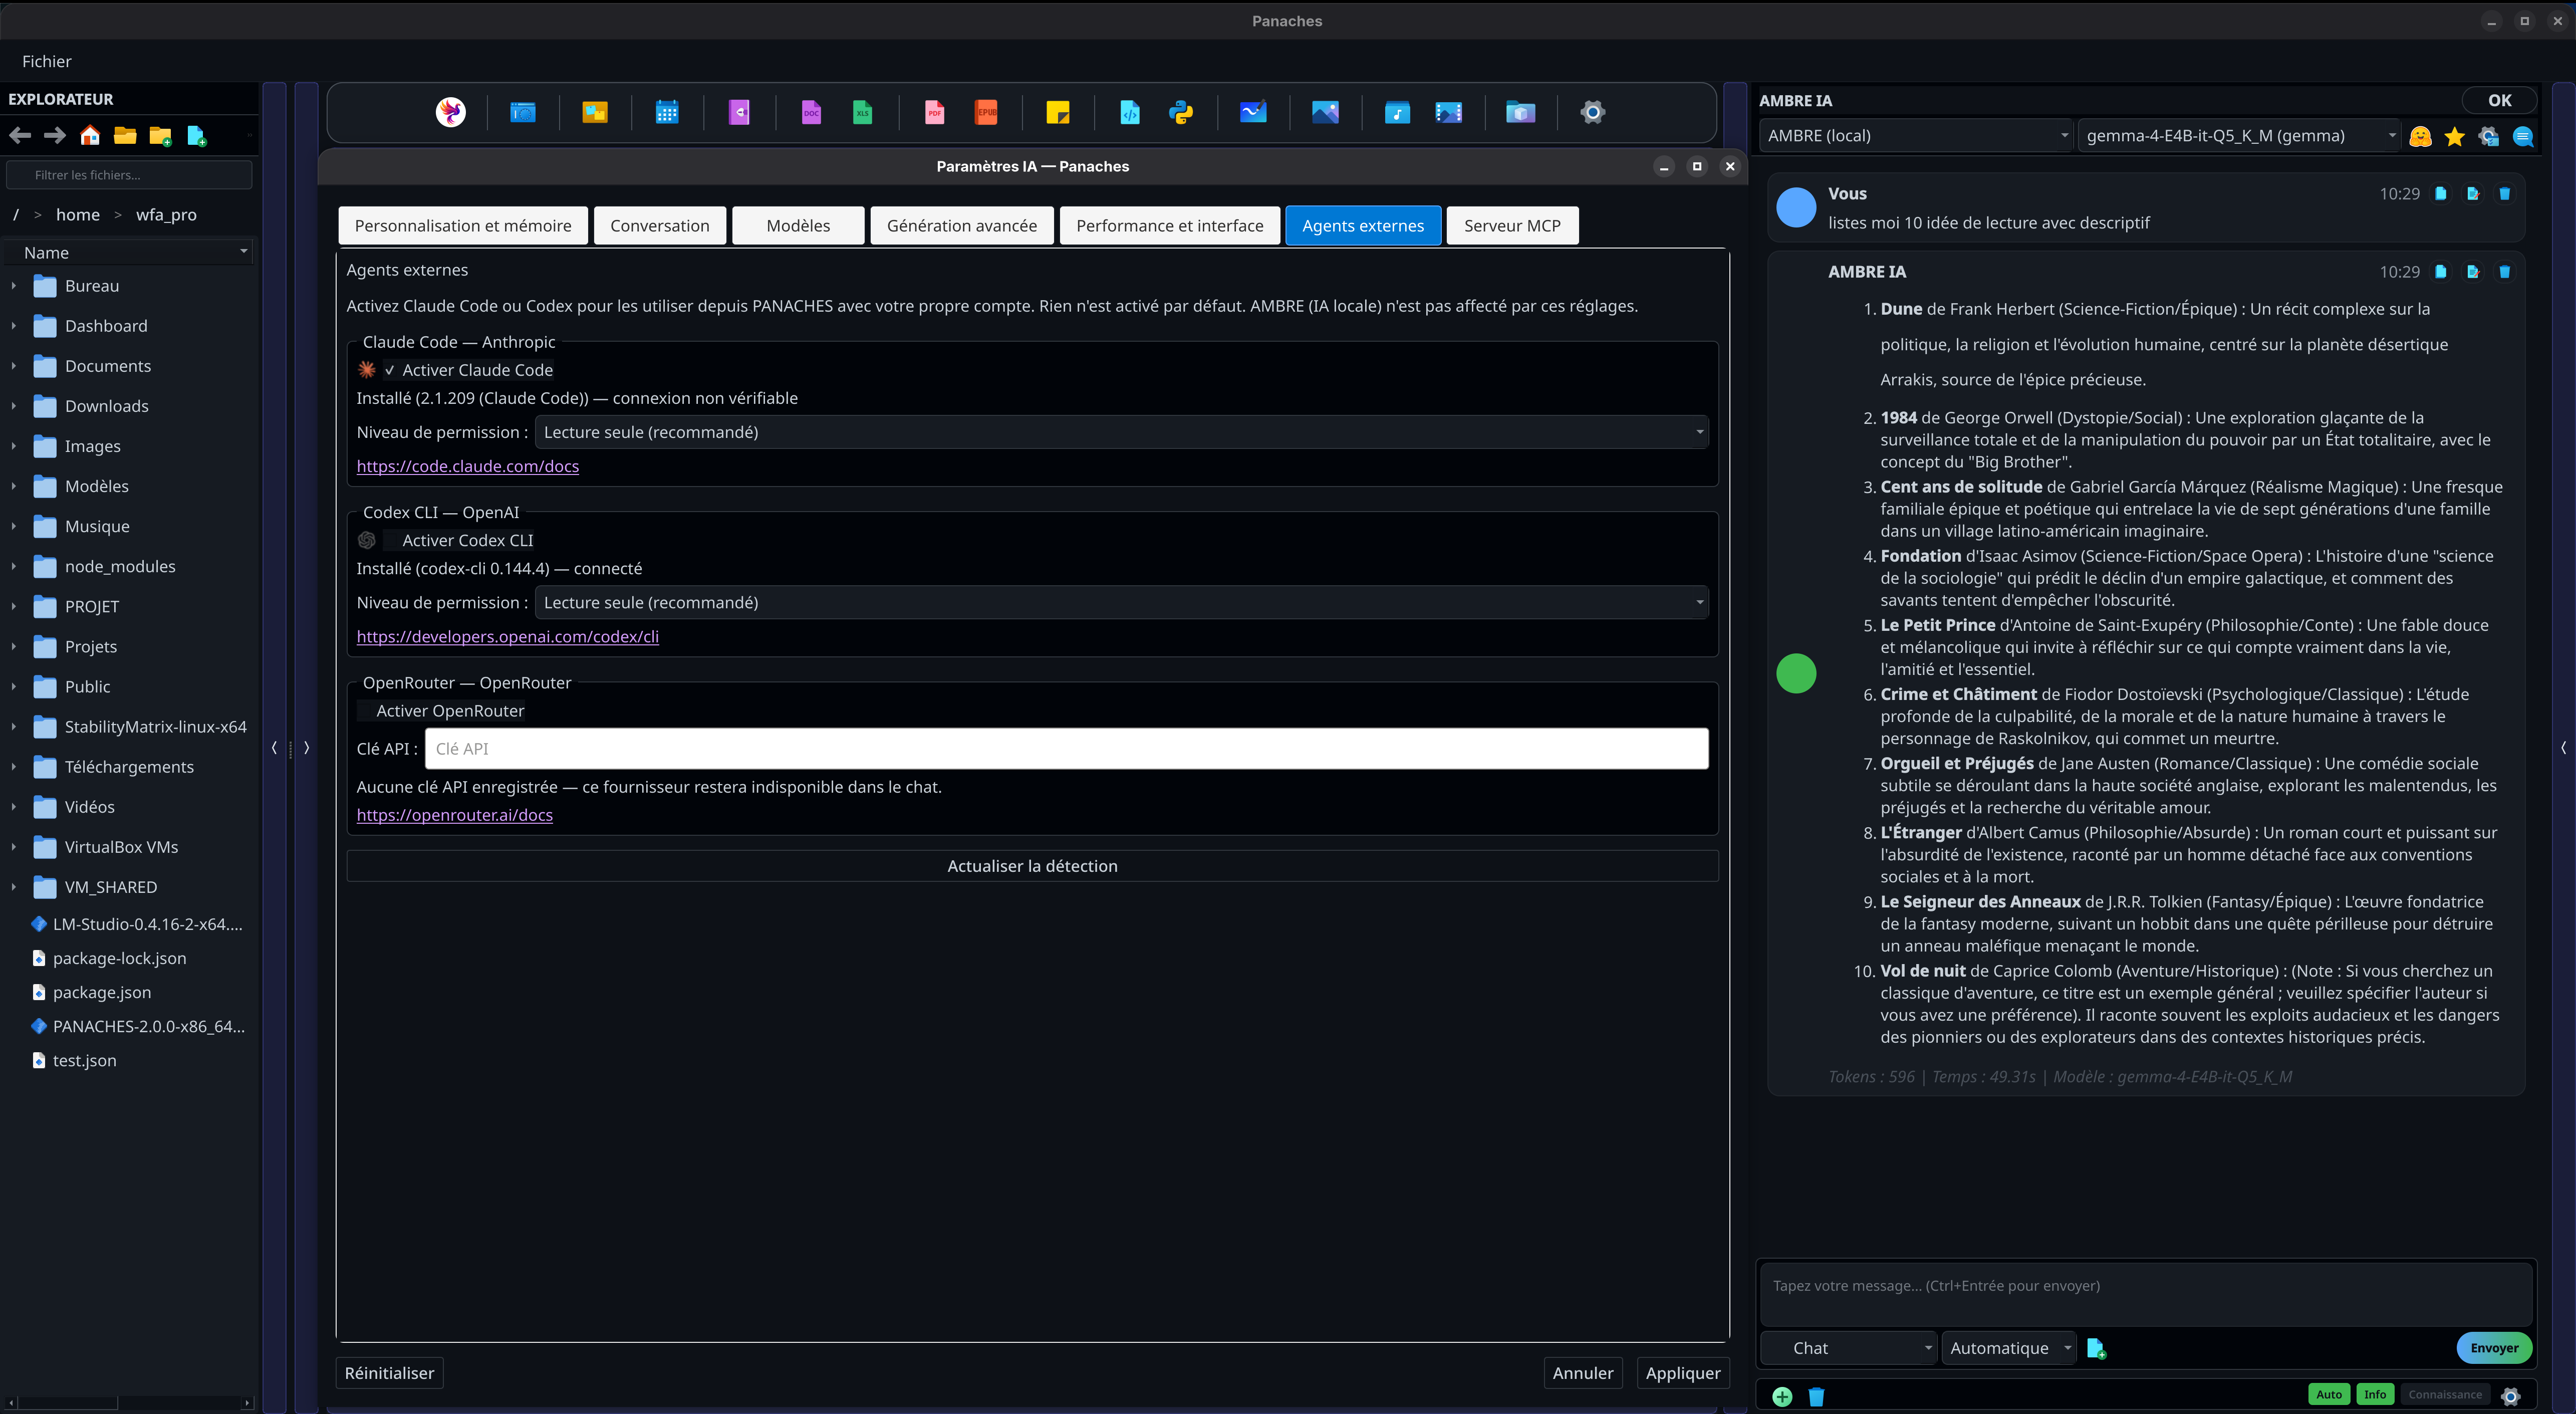Switch to Personnalisation et mémoire tab
Screen dimensions: 2576x1414
[x=463, y=226]
